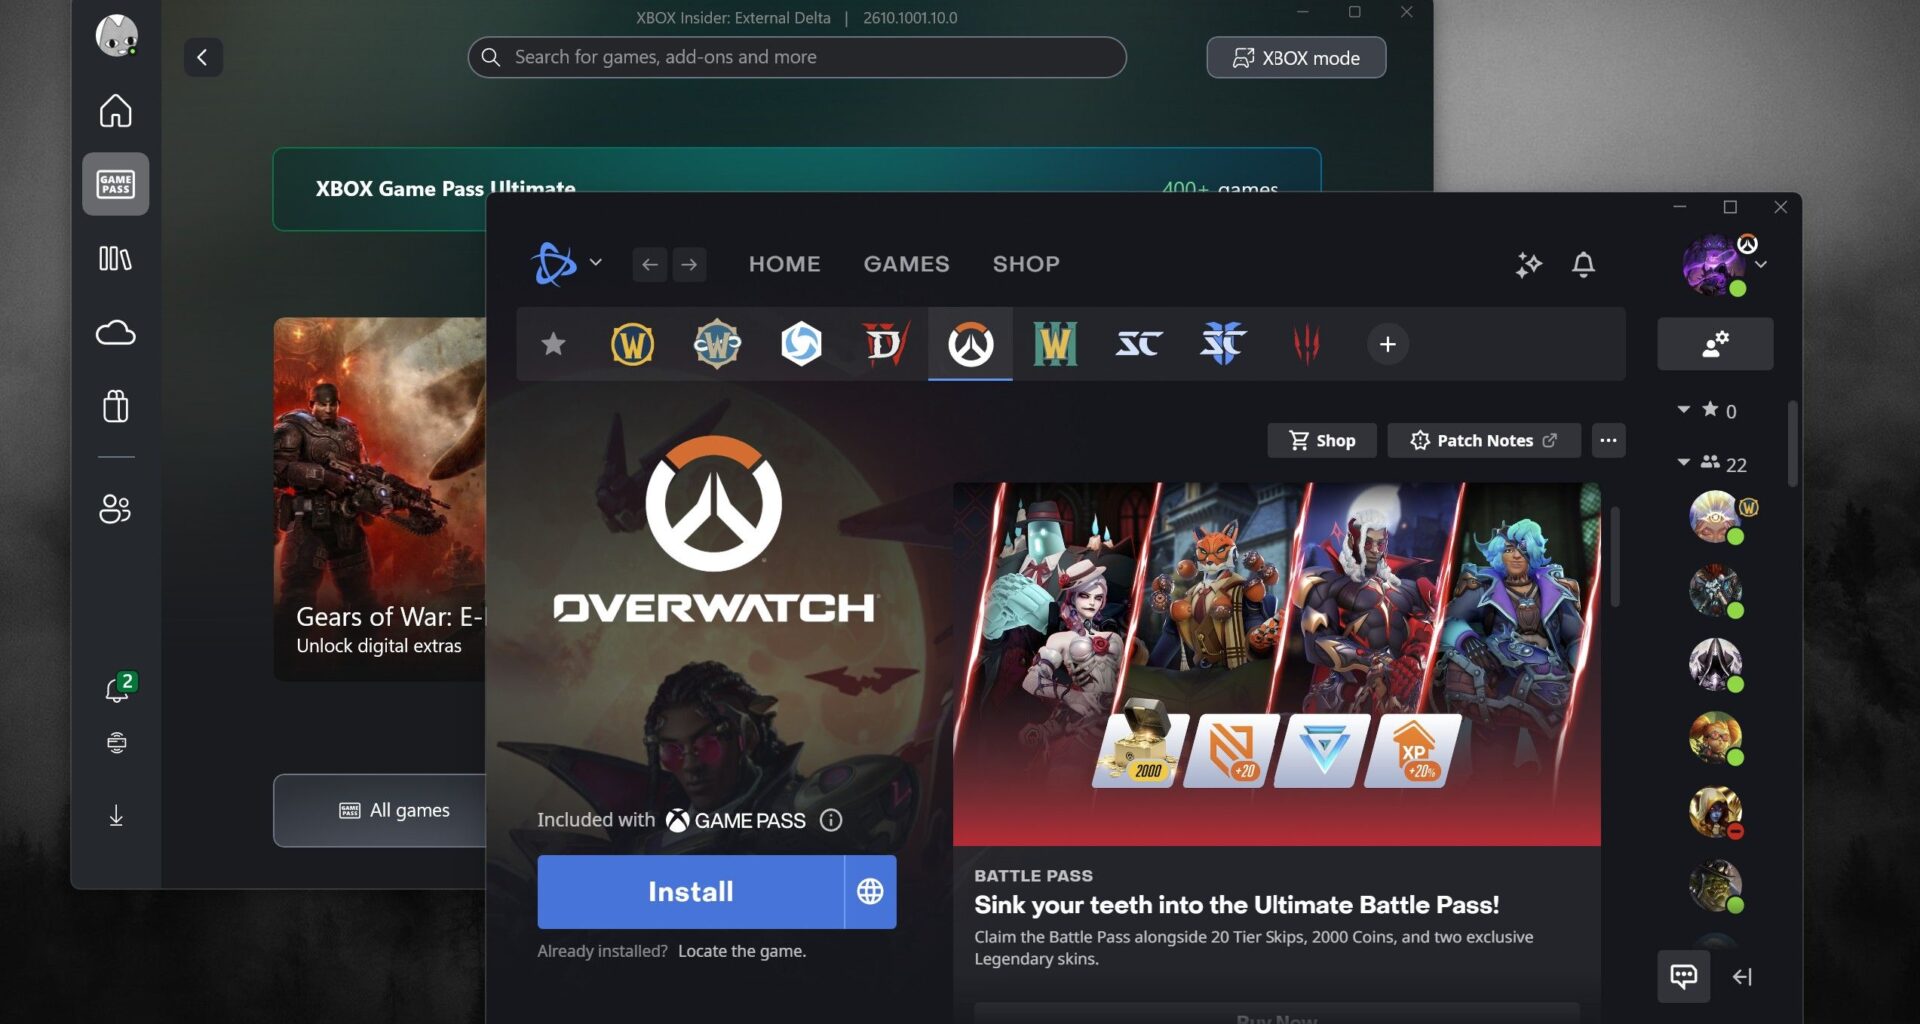This screenshot has width=1920, height=1024.
Task: Open chat window icon in Battle.net
Action: (1684, 977)
